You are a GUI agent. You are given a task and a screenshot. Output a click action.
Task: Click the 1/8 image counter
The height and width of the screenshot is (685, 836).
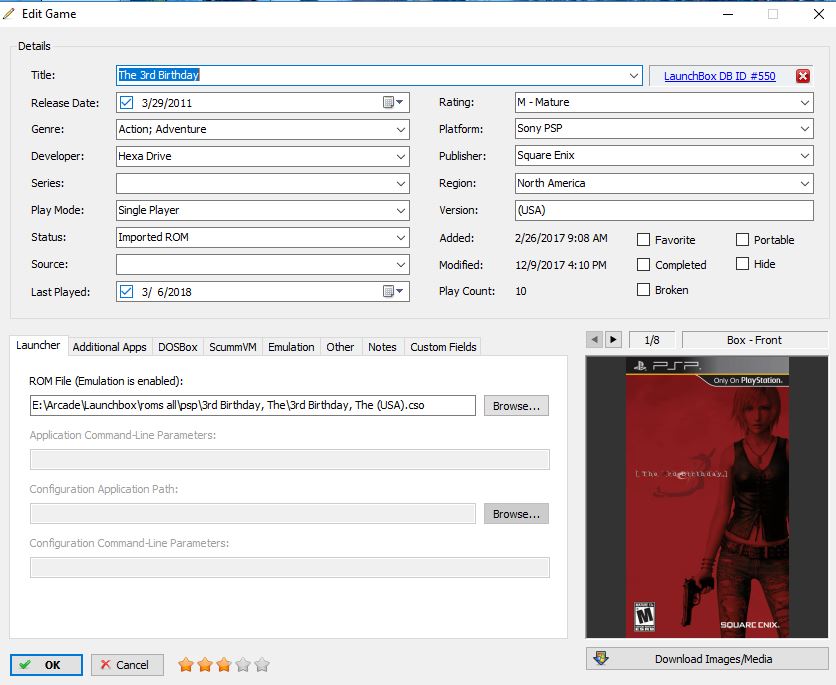click(x=652, y=340)
